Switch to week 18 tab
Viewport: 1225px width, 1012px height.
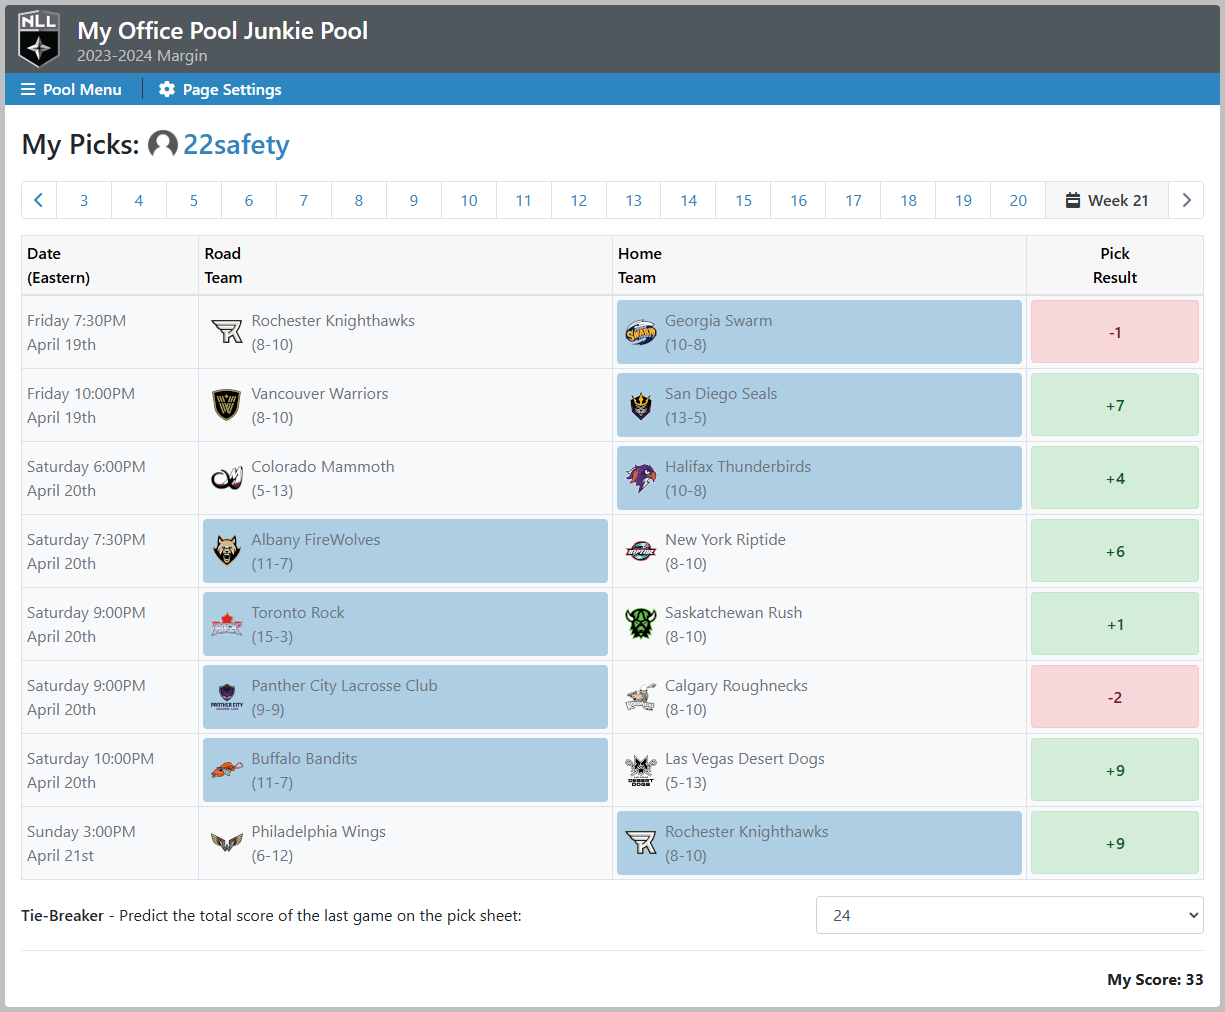coord(908,200)
